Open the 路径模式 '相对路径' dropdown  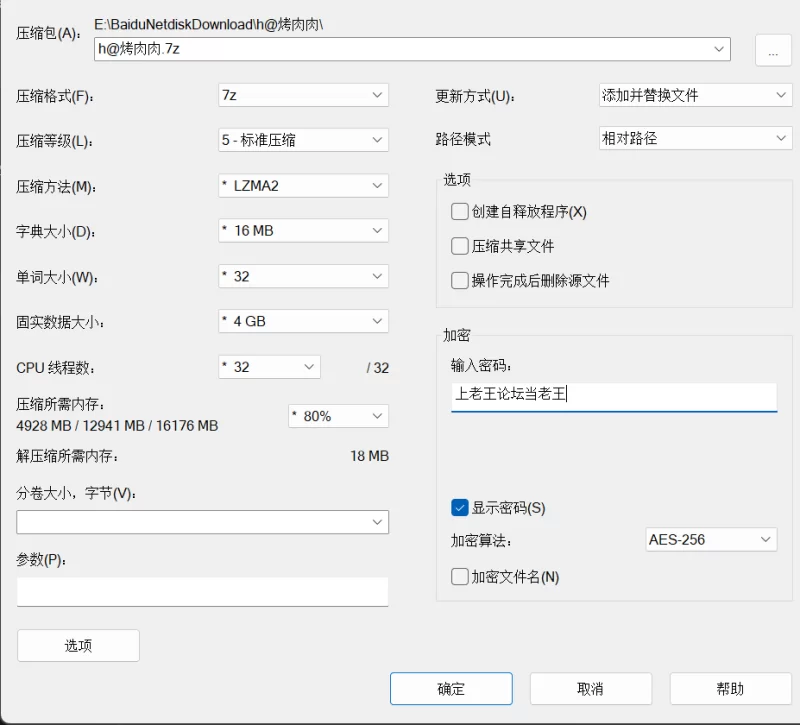696,138
